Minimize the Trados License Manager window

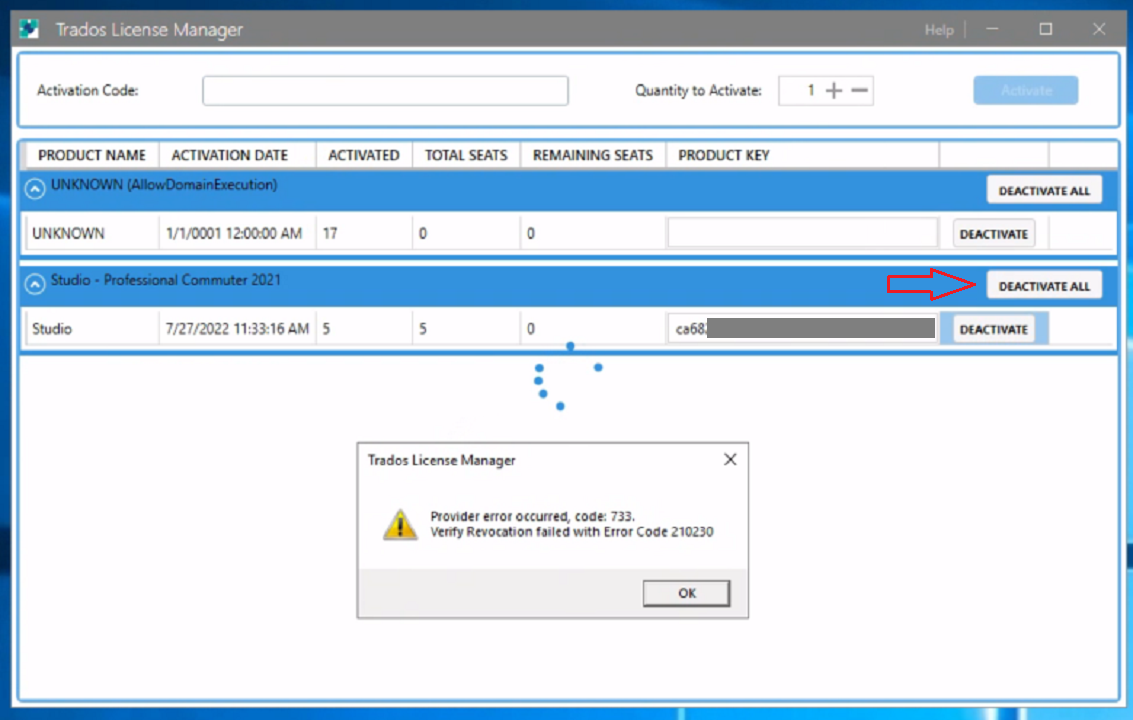click(992, 29)
